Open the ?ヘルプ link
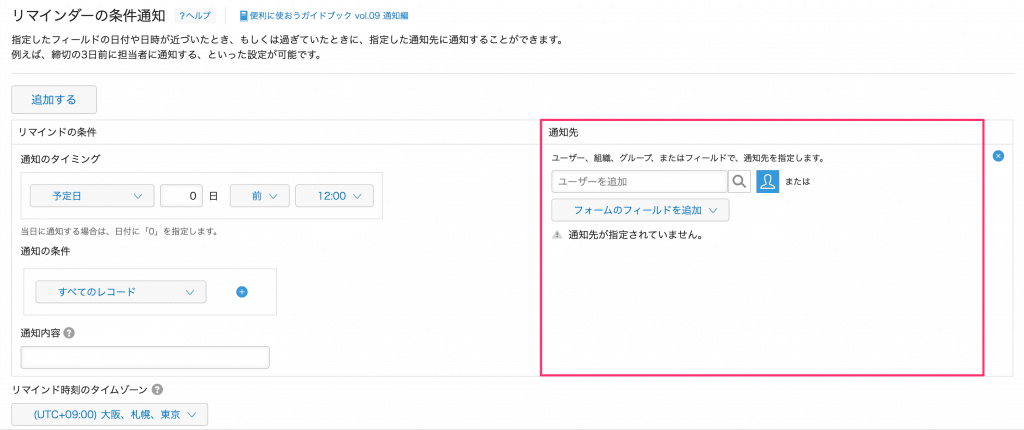 coord(194,17)
